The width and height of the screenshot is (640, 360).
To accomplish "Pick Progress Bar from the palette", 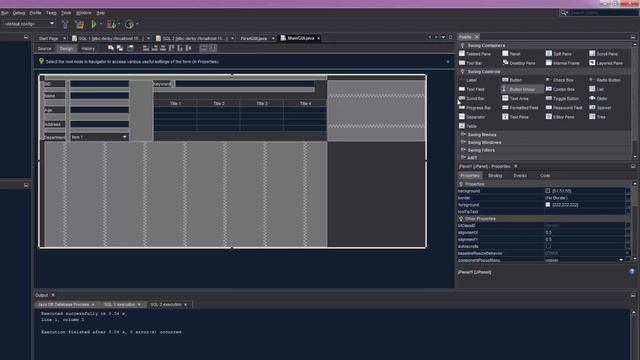I will (475, 108).
